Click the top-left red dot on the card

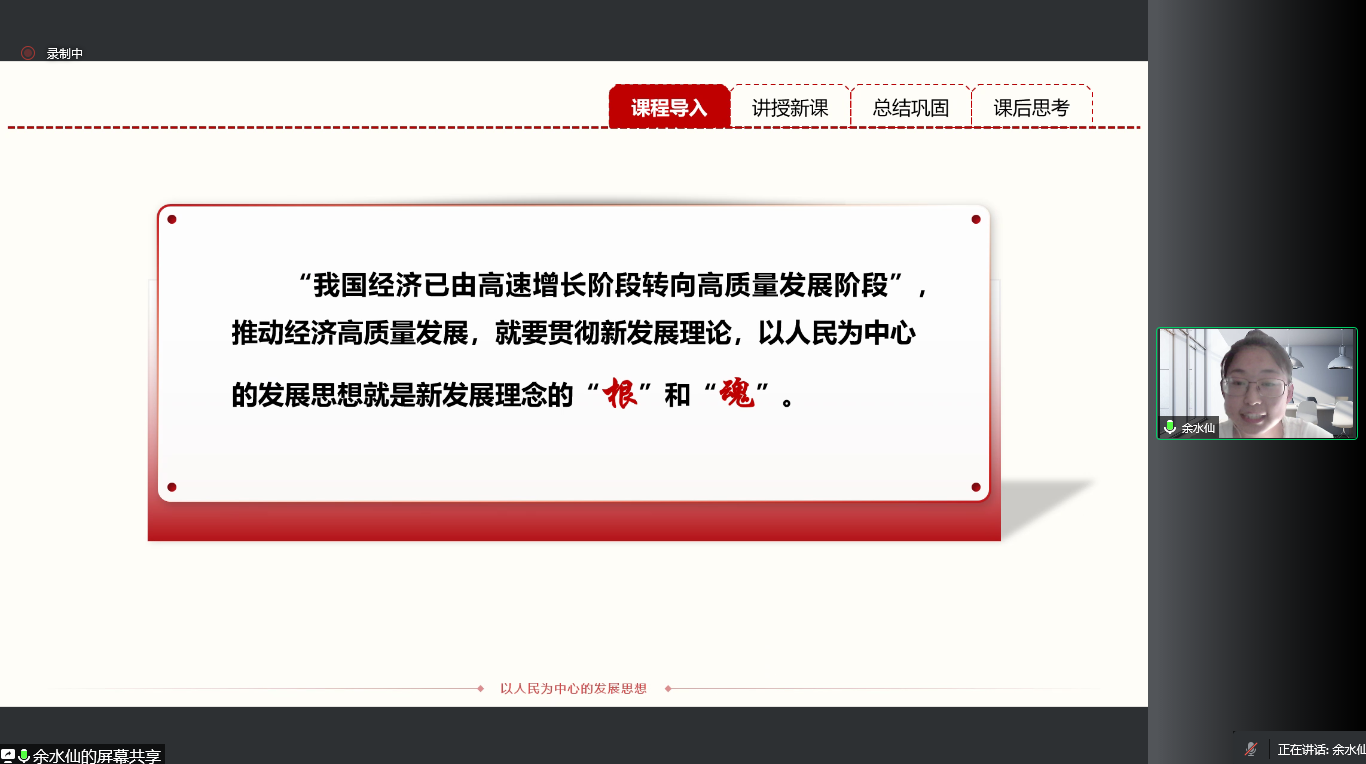[x=172, y=219]
